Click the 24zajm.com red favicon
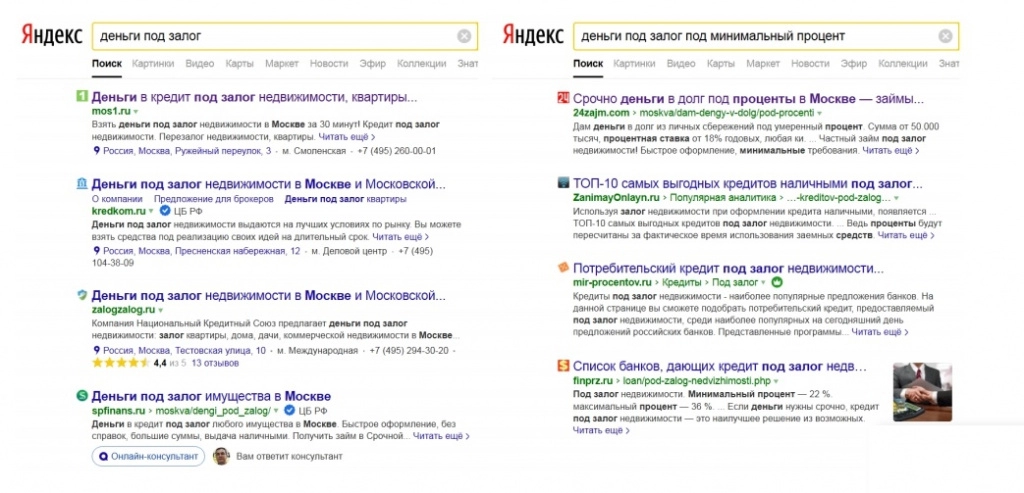Screen dimensions: 1024x493 [x=564, y=98]
